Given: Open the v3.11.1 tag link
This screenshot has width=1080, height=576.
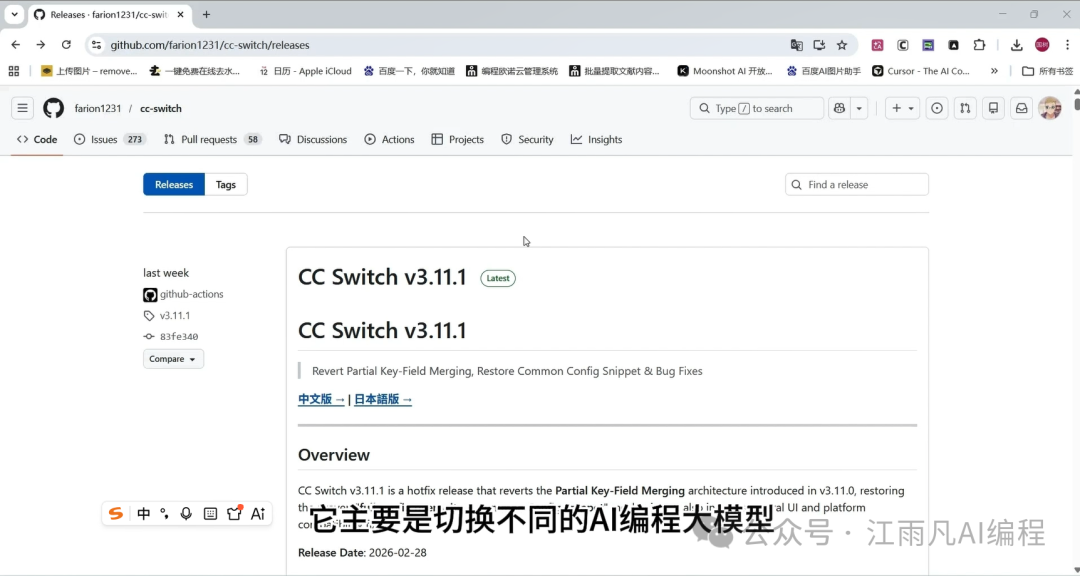Looking at the screenshot, I should pos(175,316).
